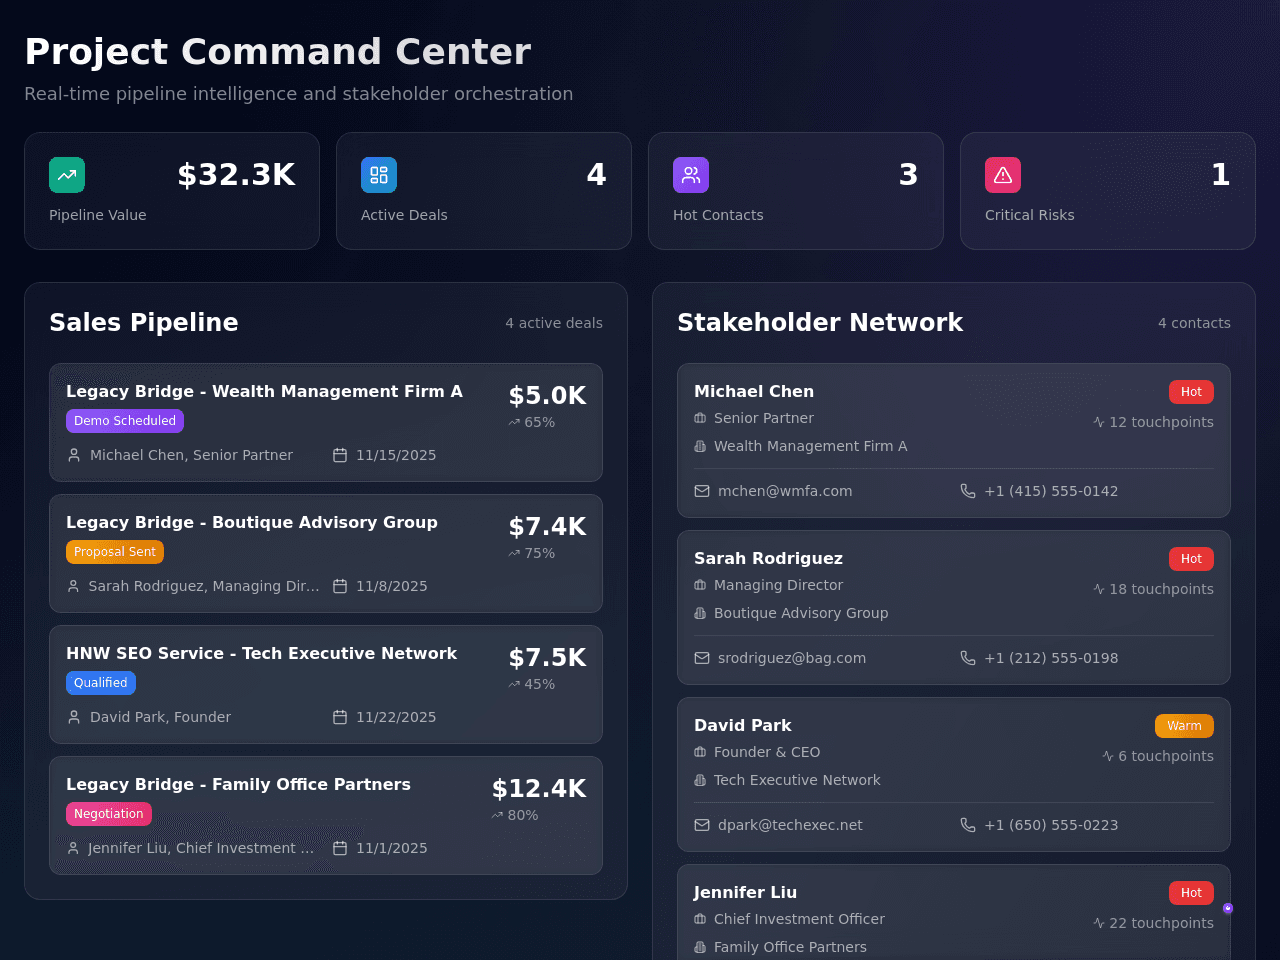
Task: Open HNW SEO Service - Tech Executive Network deal
Action: [x=326, y=685]
